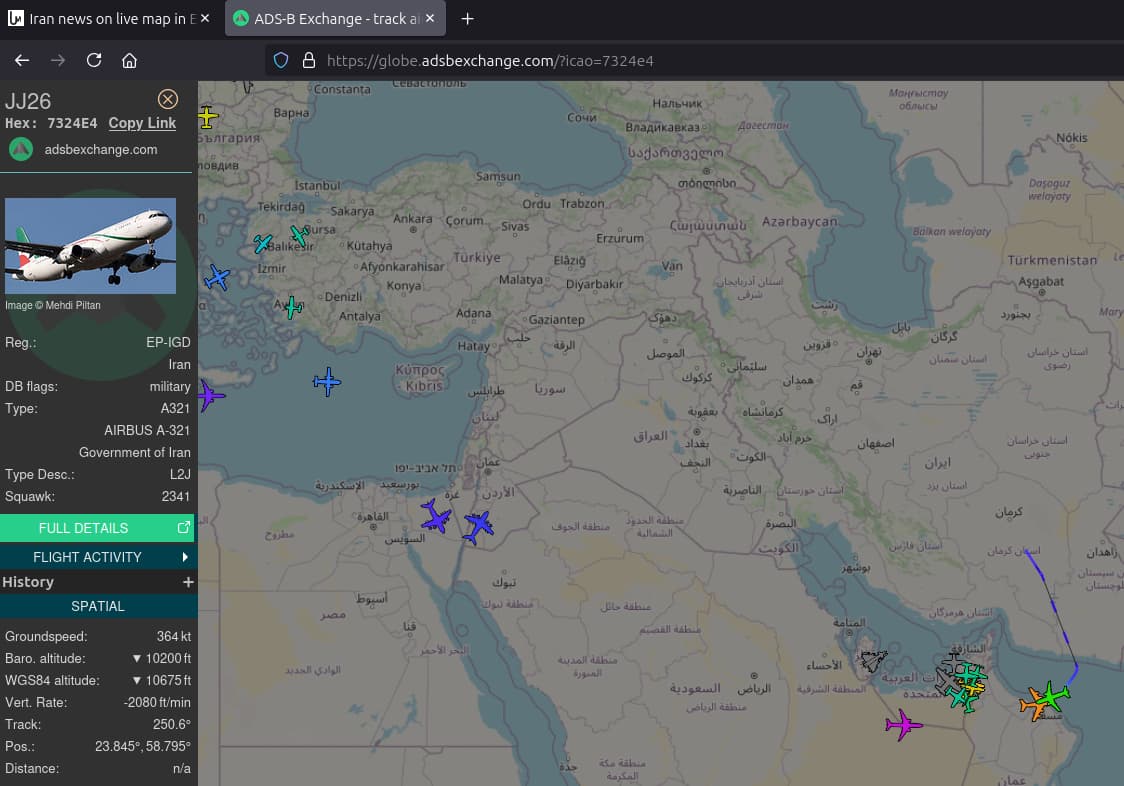The height and width of the screenshot is (786, 1124).
Task: Select the right blue aircraft over Sinai
Action: click(x=477, y=526)
